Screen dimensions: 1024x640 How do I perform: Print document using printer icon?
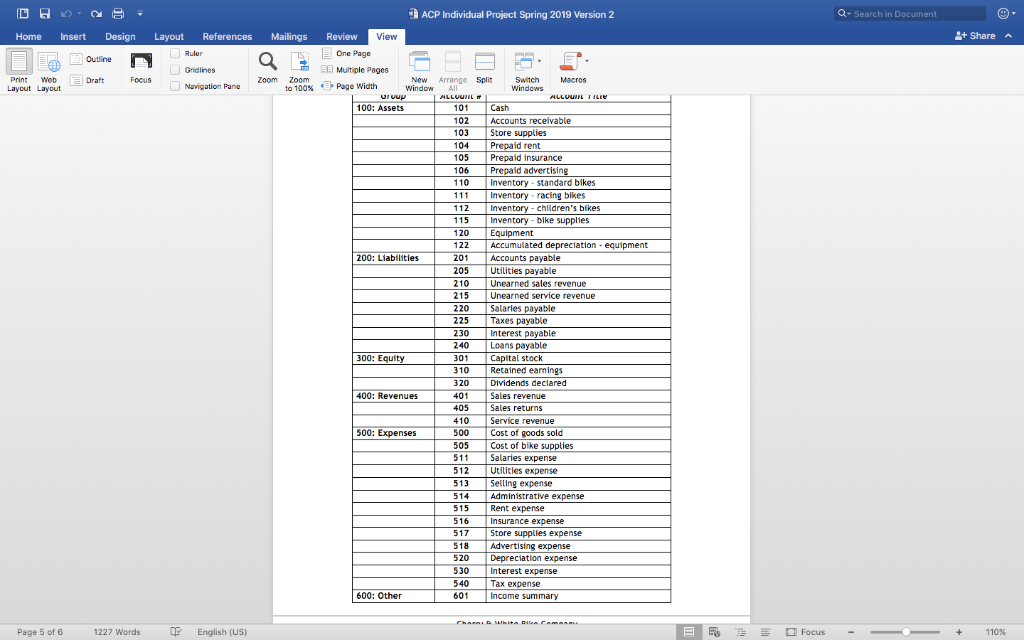click(118, 14)
